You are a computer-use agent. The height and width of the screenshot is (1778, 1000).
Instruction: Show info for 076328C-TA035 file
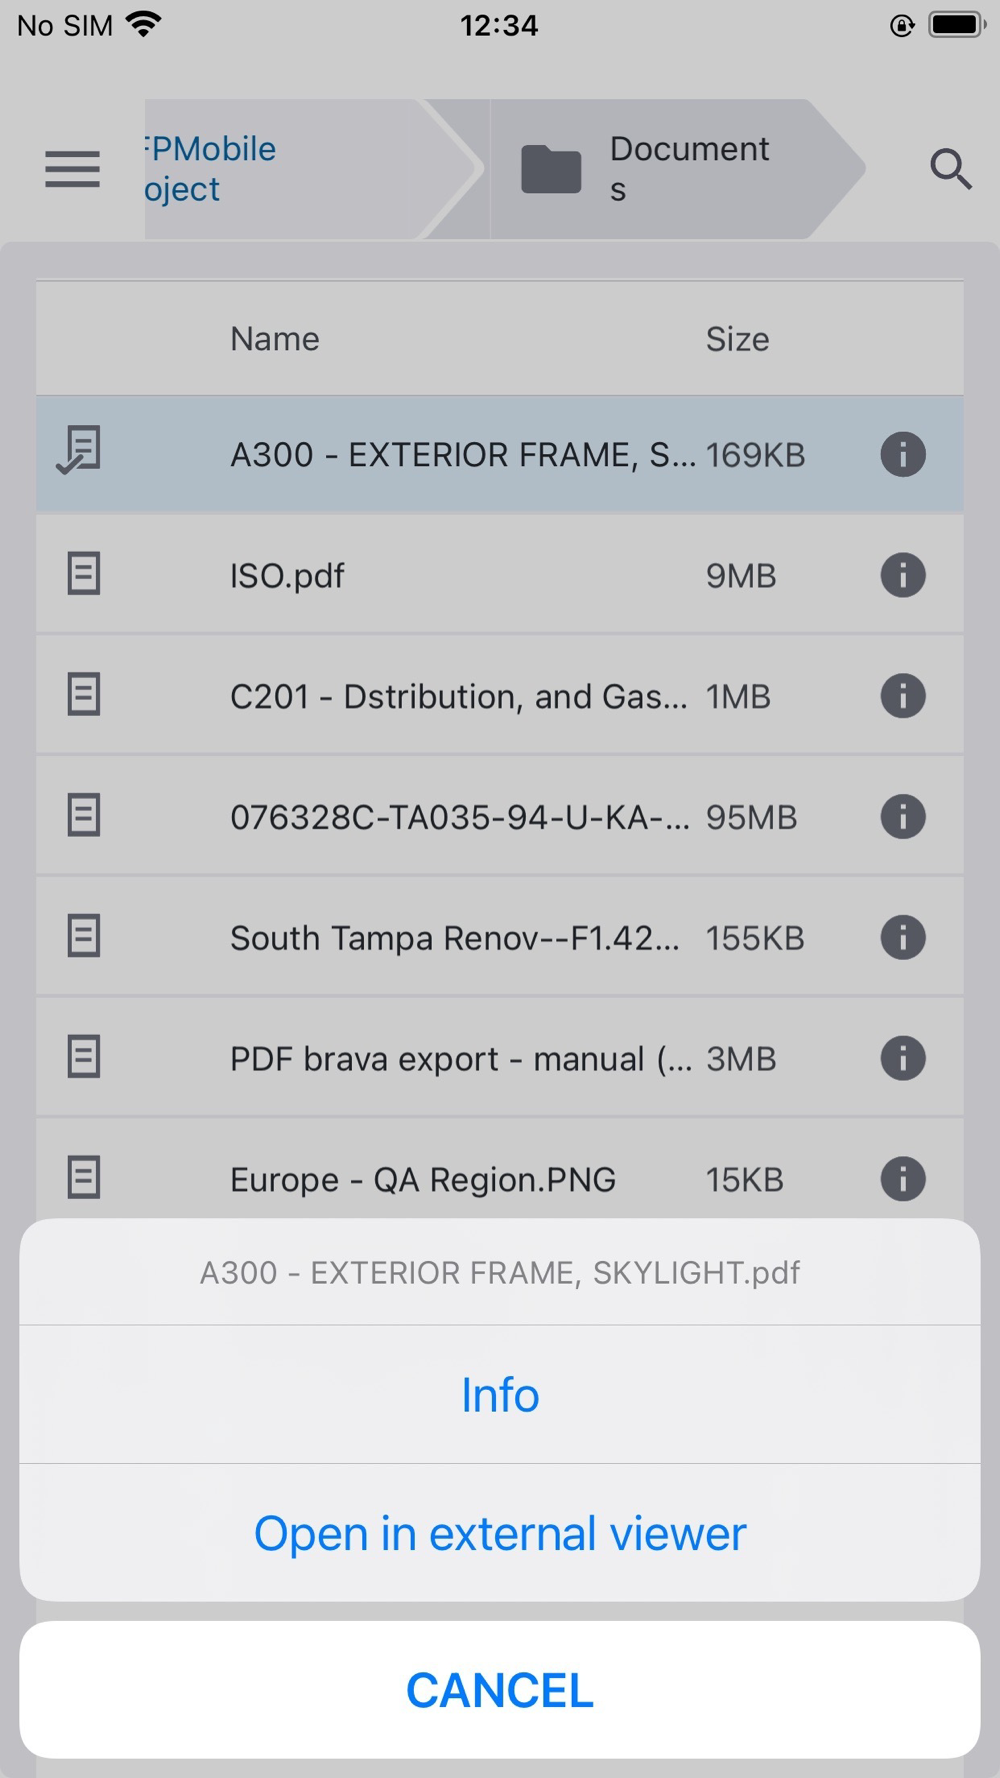pos(902,817)
